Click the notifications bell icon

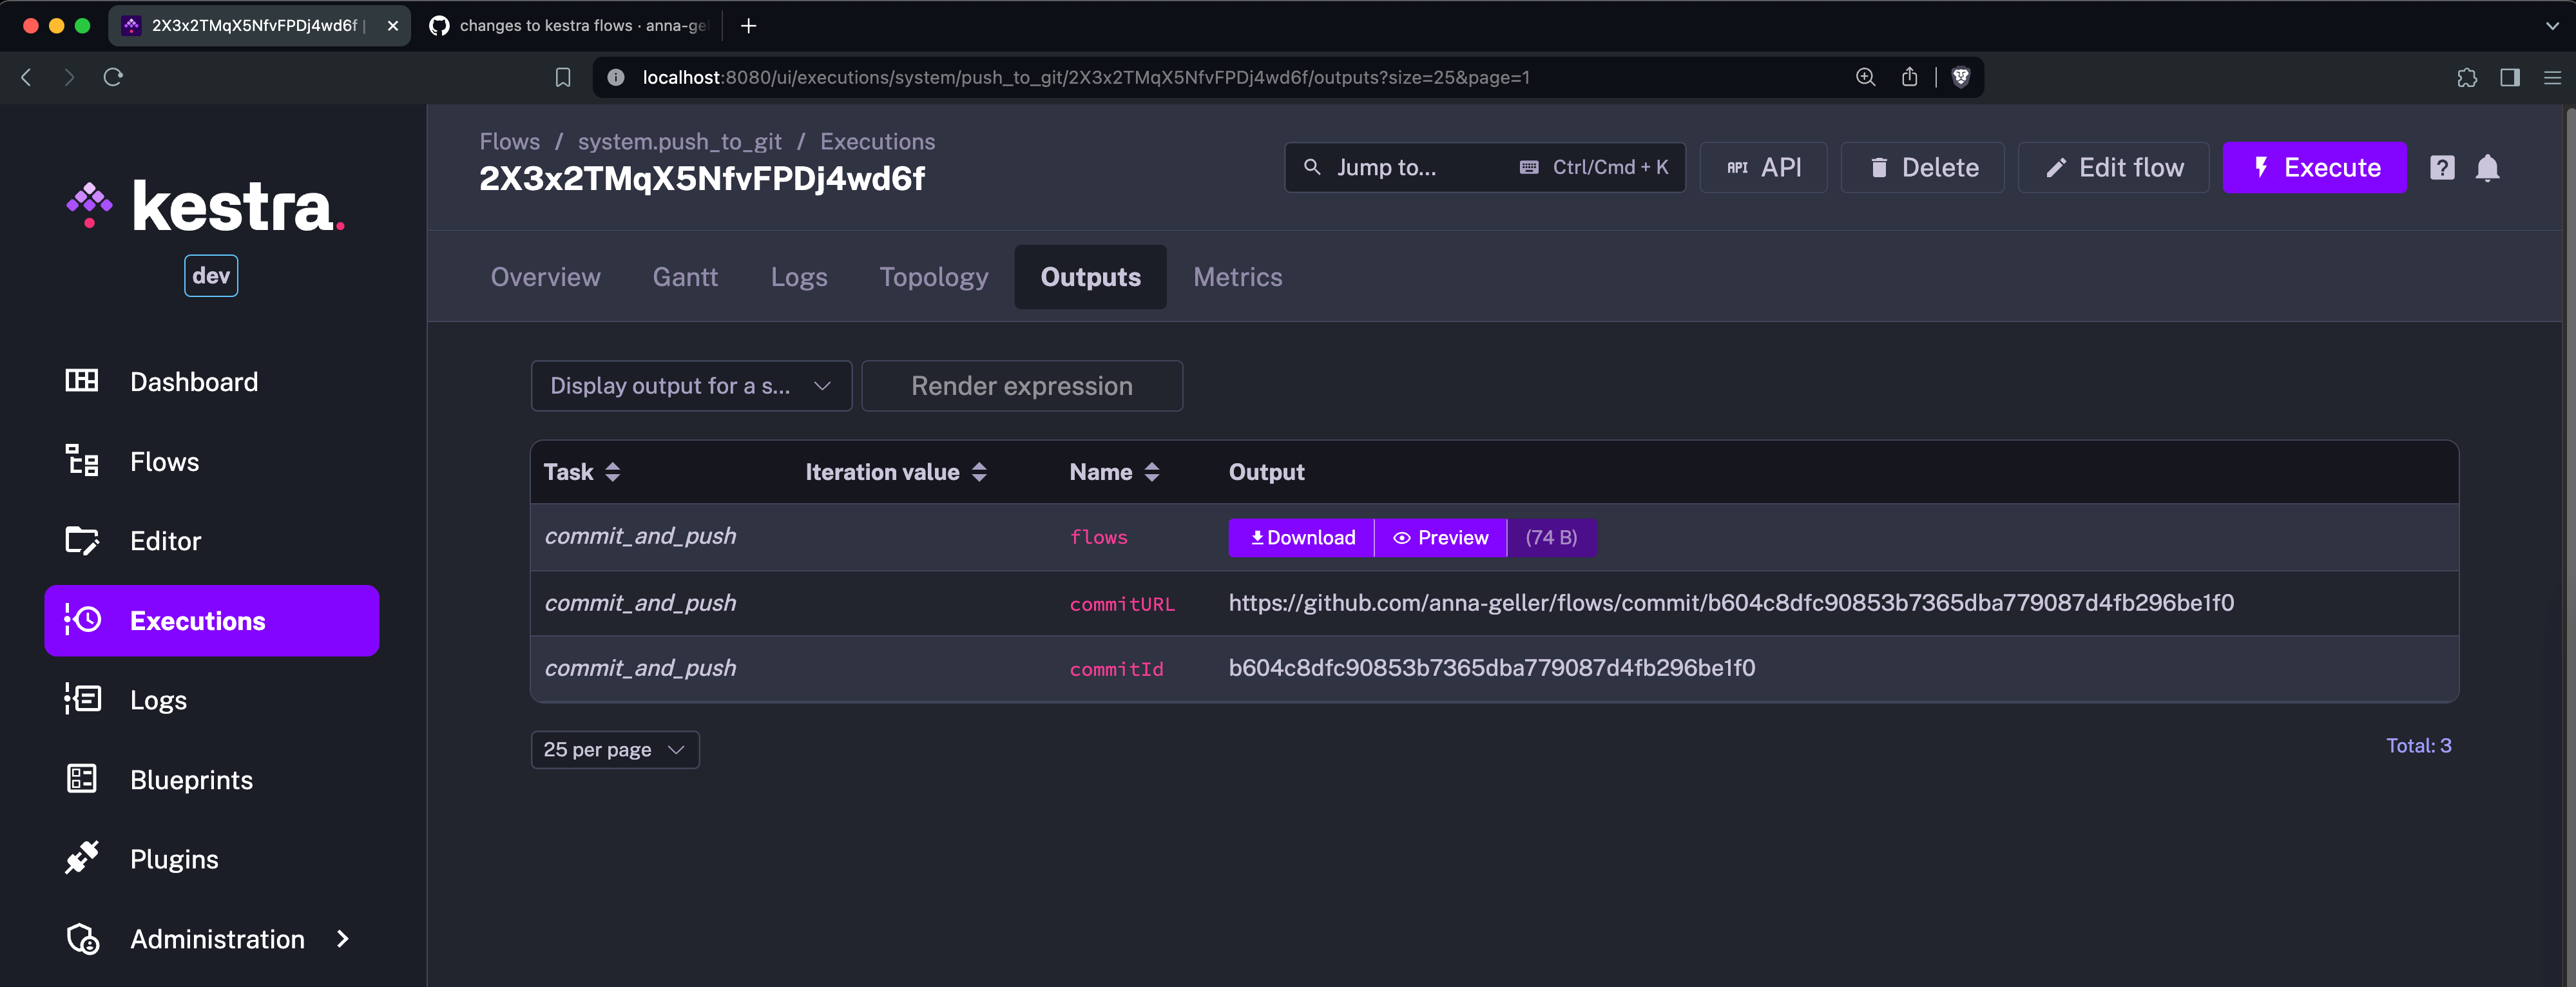click(x=2489, y=166)
